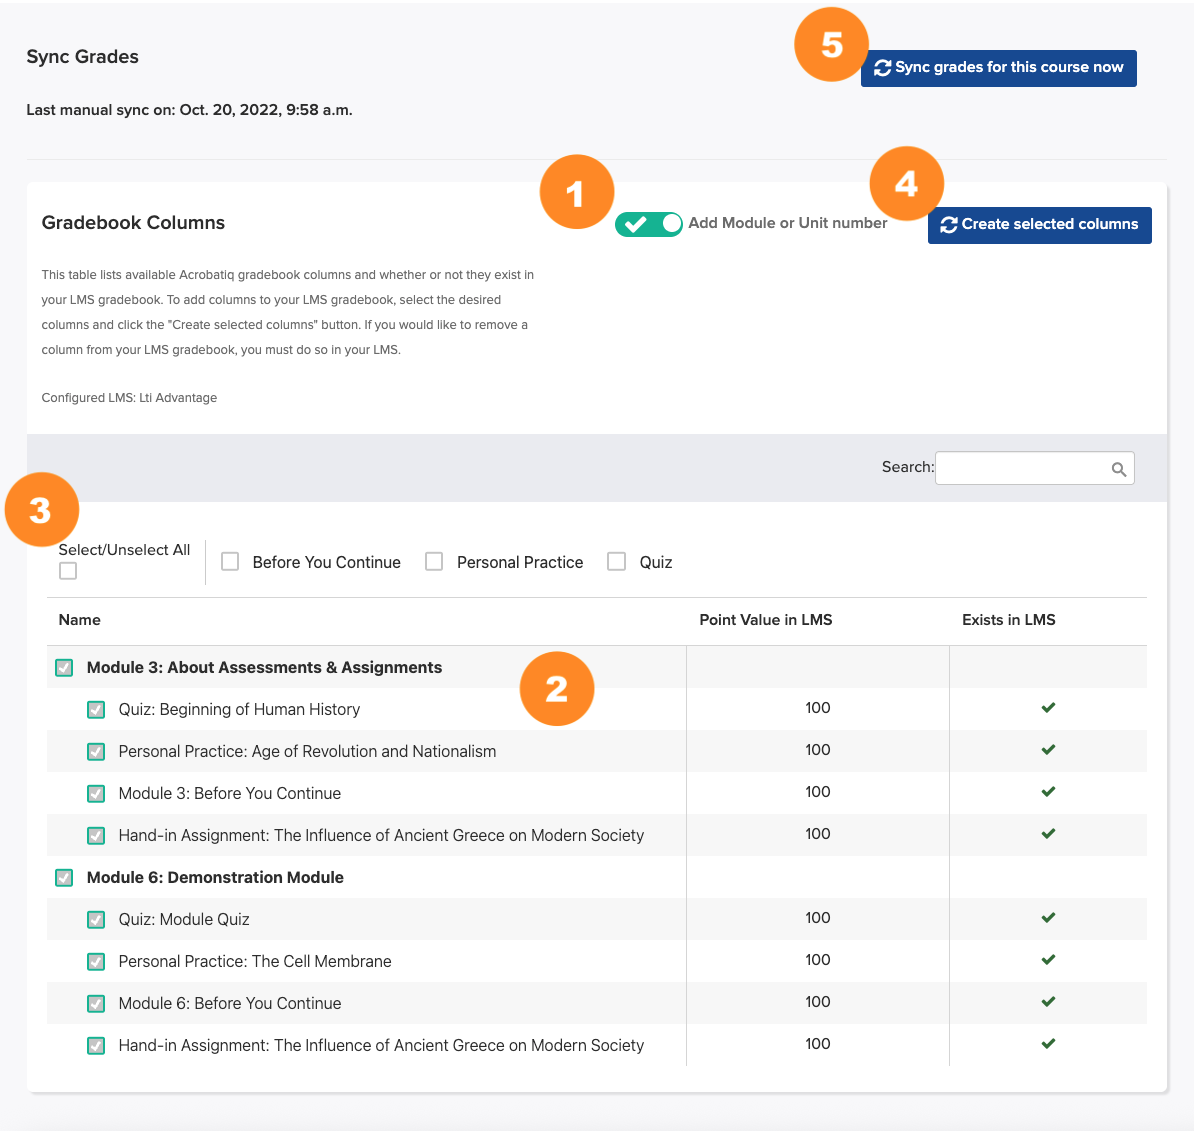Uncheck Module 3: Before You Continue checkbox
The height and width of the screenshot is (1131, 1194).
pos(96,794)
